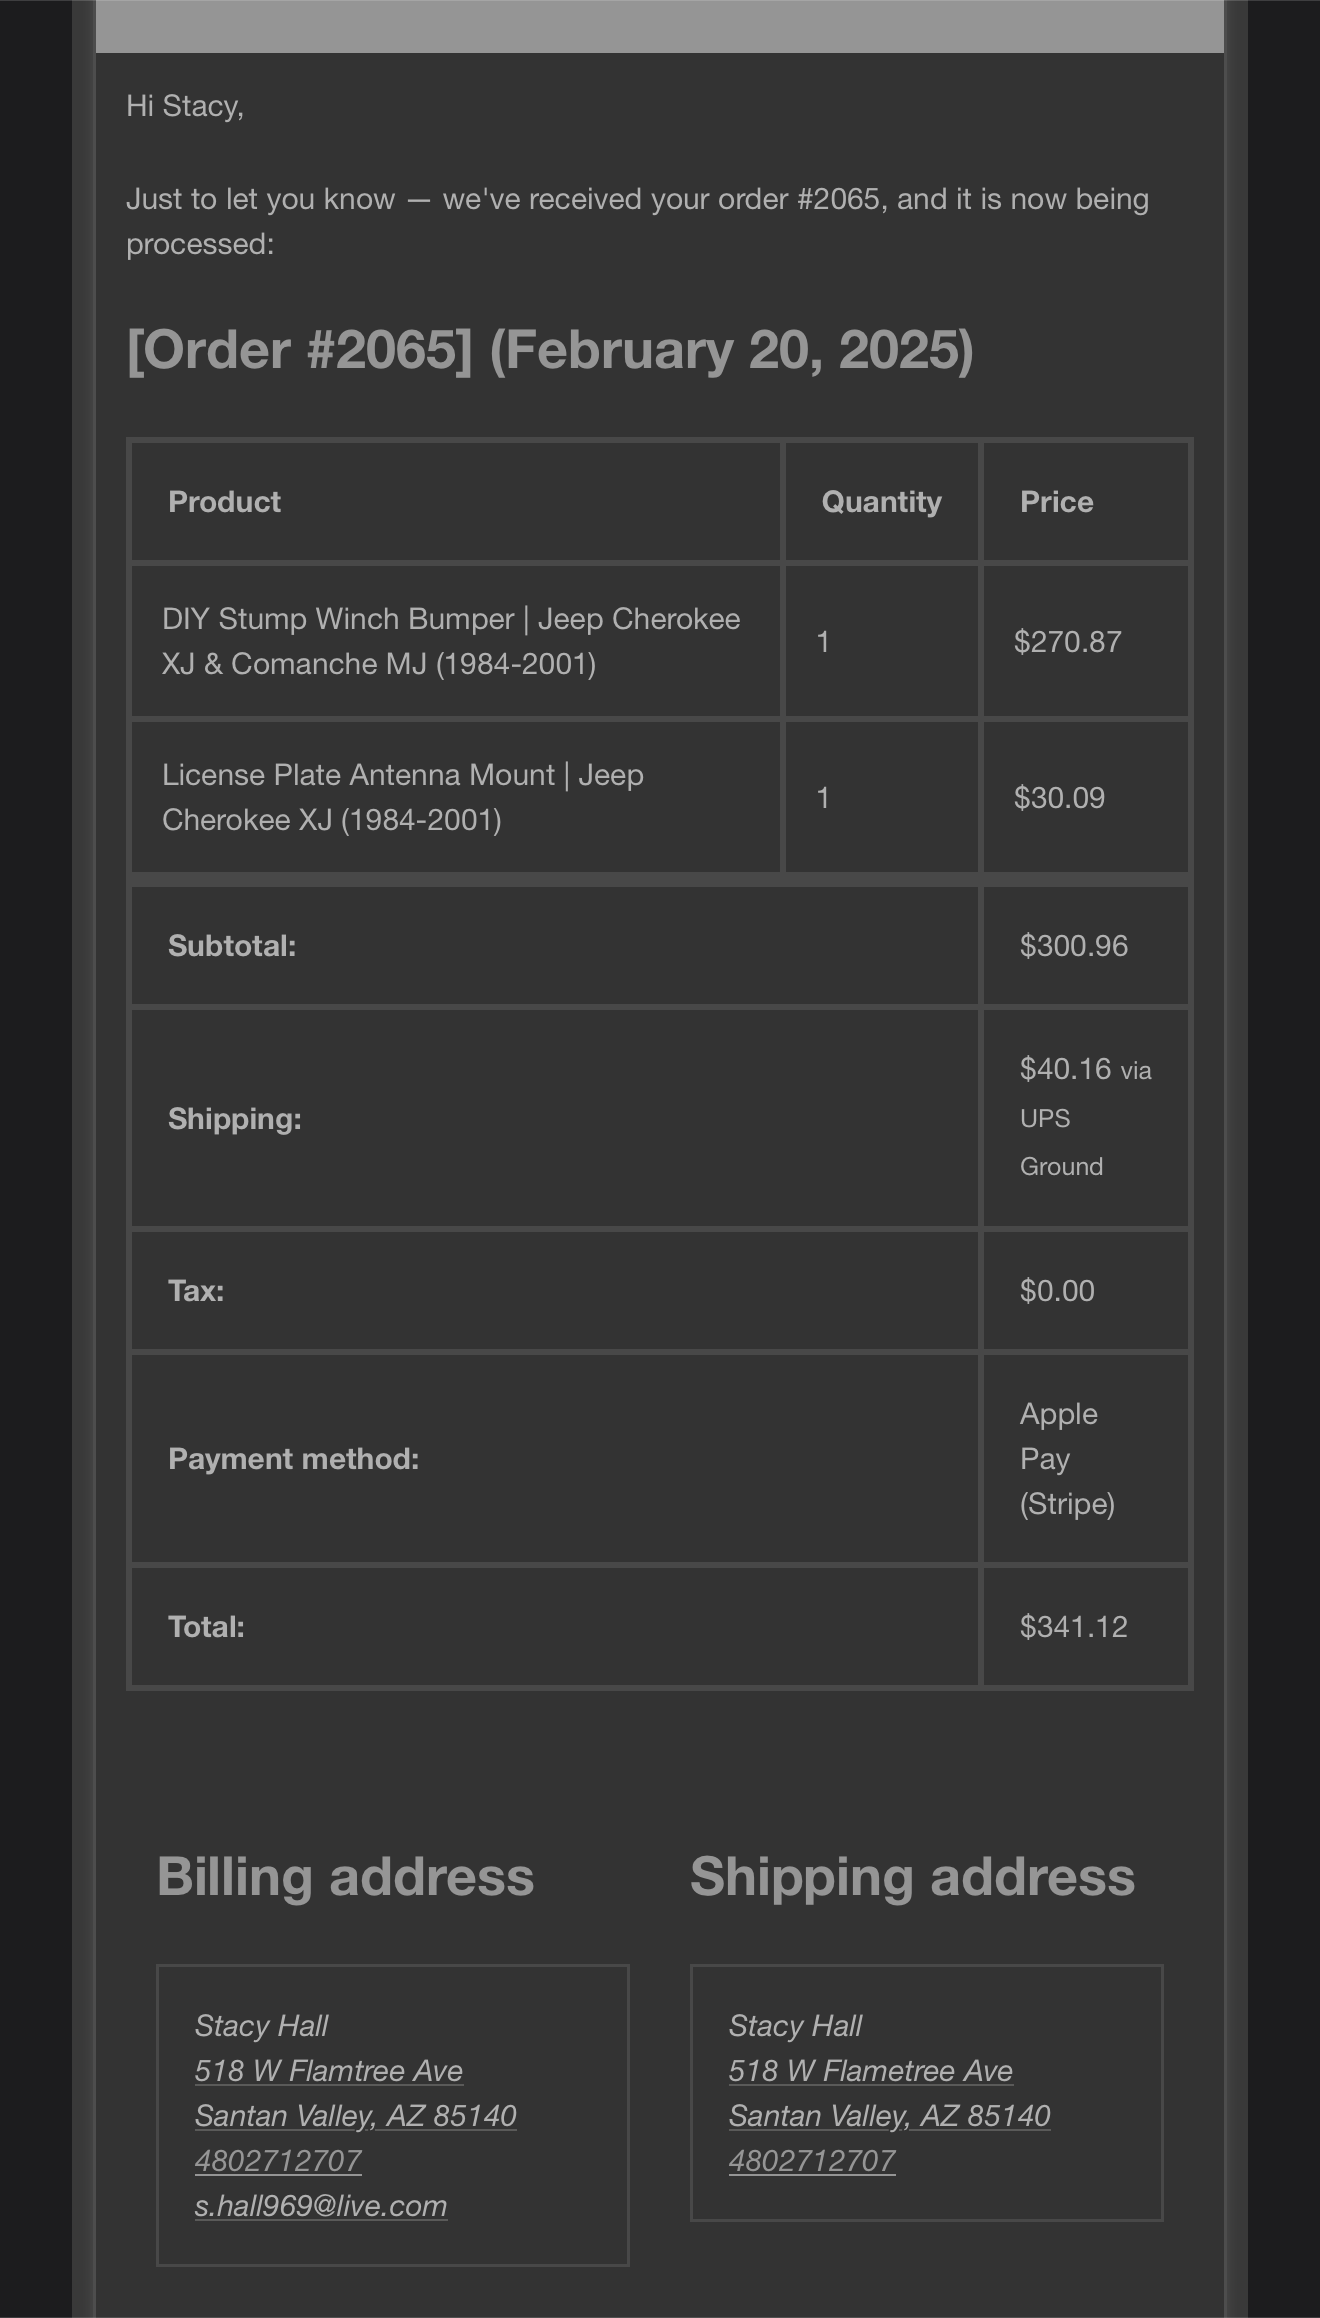Tap the billing phone number link
The width and height of the screenshot is (1320, 2318).
pos(277,2160)
